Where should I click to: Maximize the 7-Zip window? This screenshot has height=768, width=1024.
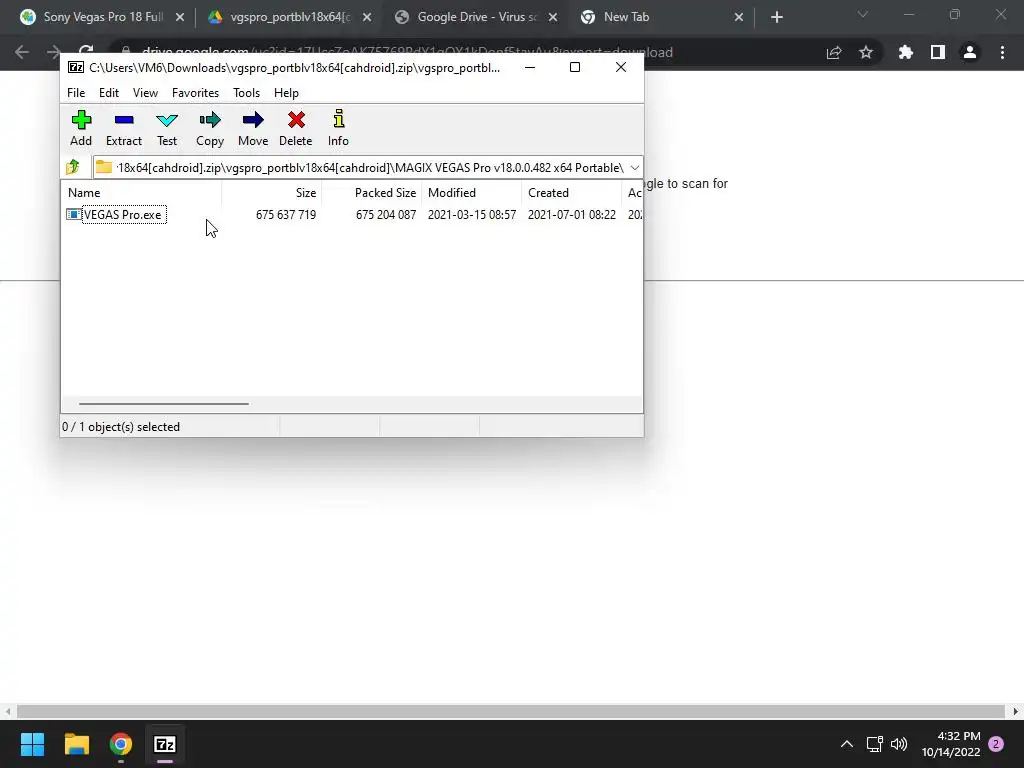(x=575, y=67)
